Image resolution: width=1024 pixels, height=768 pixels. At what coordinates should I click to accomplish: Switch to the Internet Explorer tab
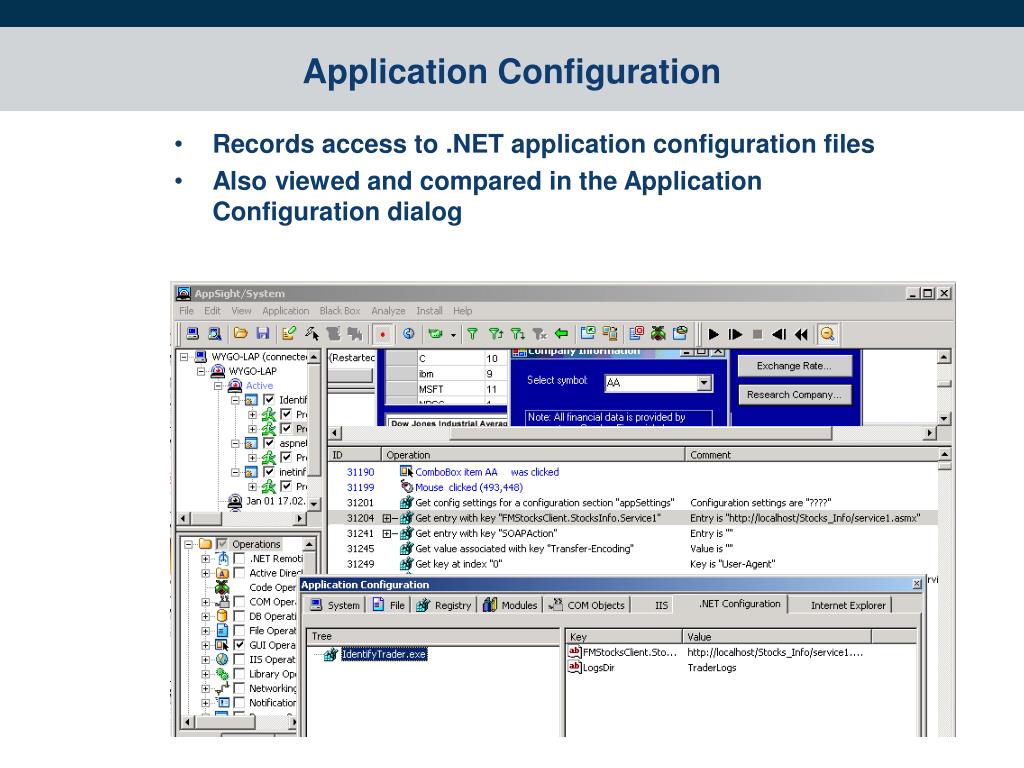[x=848, y=605]
